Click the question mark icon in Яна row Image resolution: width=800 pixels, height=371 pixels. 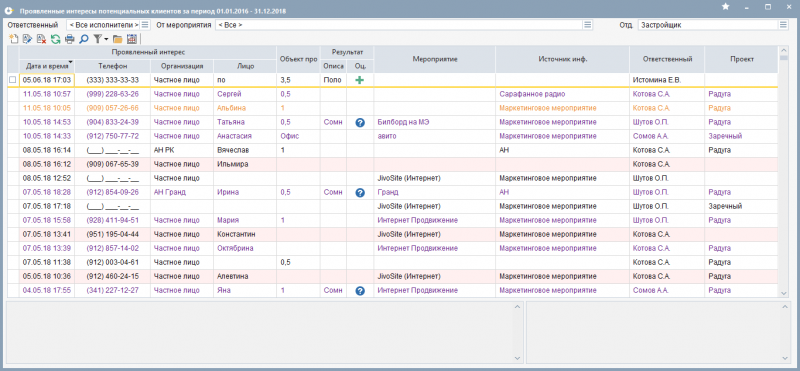pos(360,290)
